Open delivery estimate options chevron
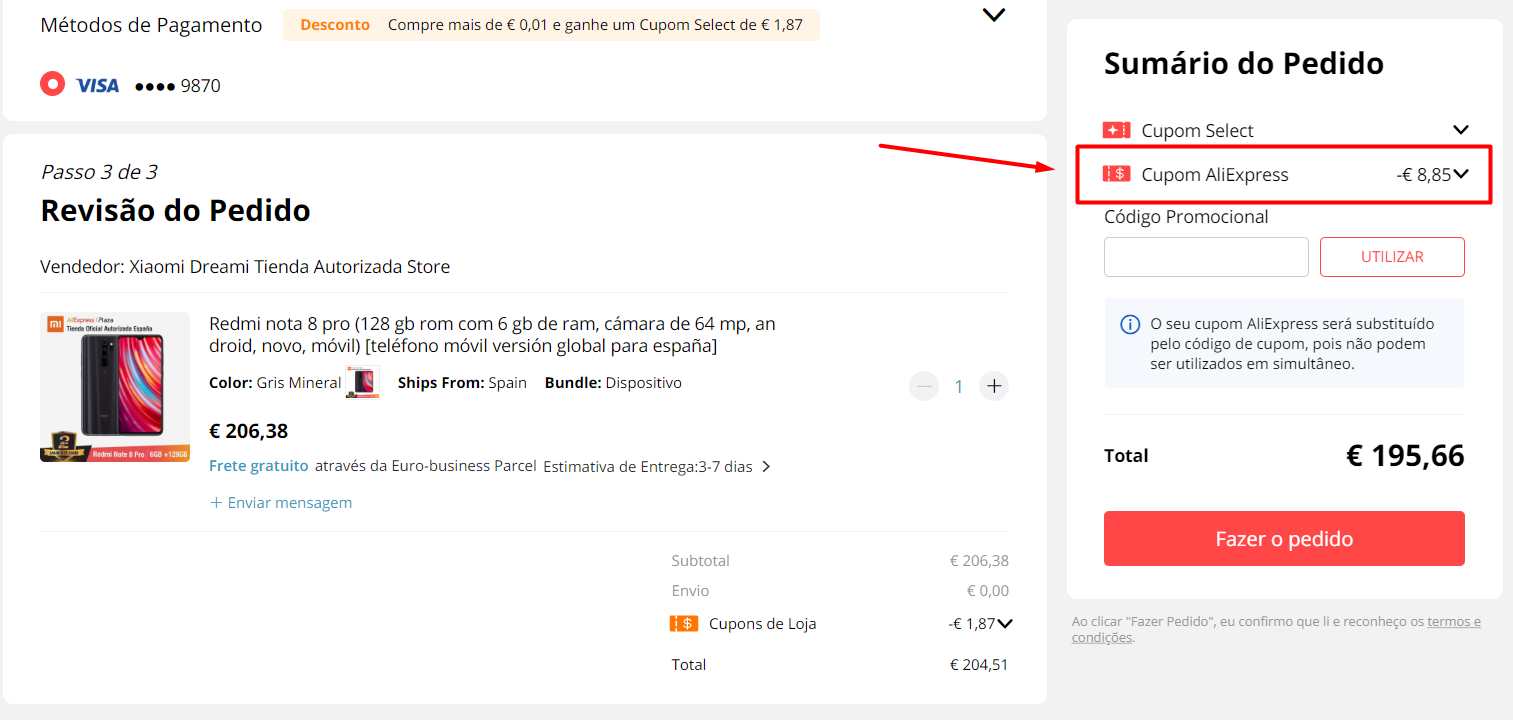 pyautogui.click(x=766, y=467)
